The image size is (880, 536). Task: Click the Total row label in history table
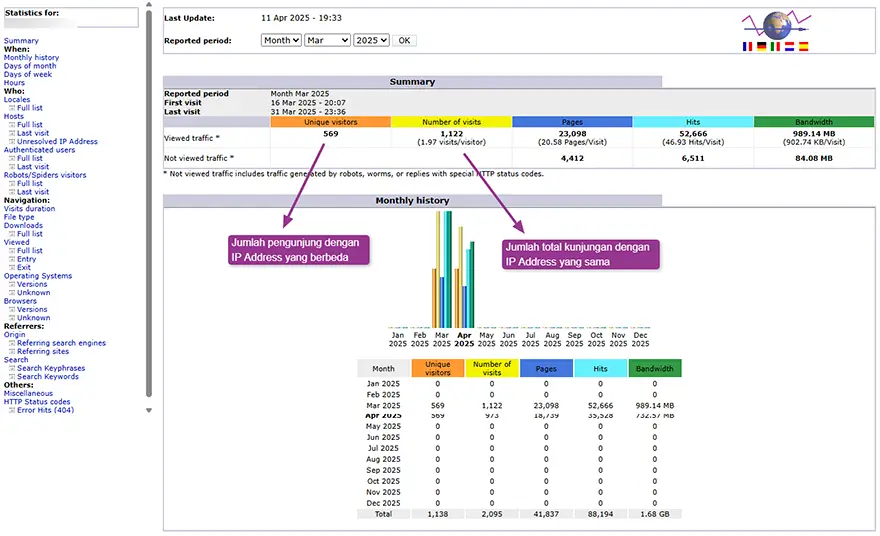coord(383,514)
